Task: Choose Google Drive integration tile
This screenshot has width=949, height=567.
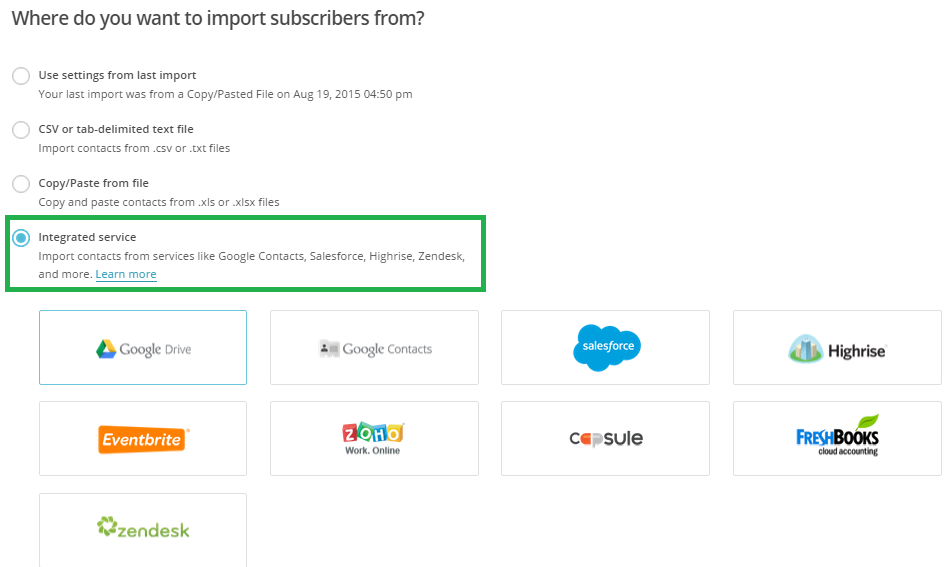Action: coord(143,347)
